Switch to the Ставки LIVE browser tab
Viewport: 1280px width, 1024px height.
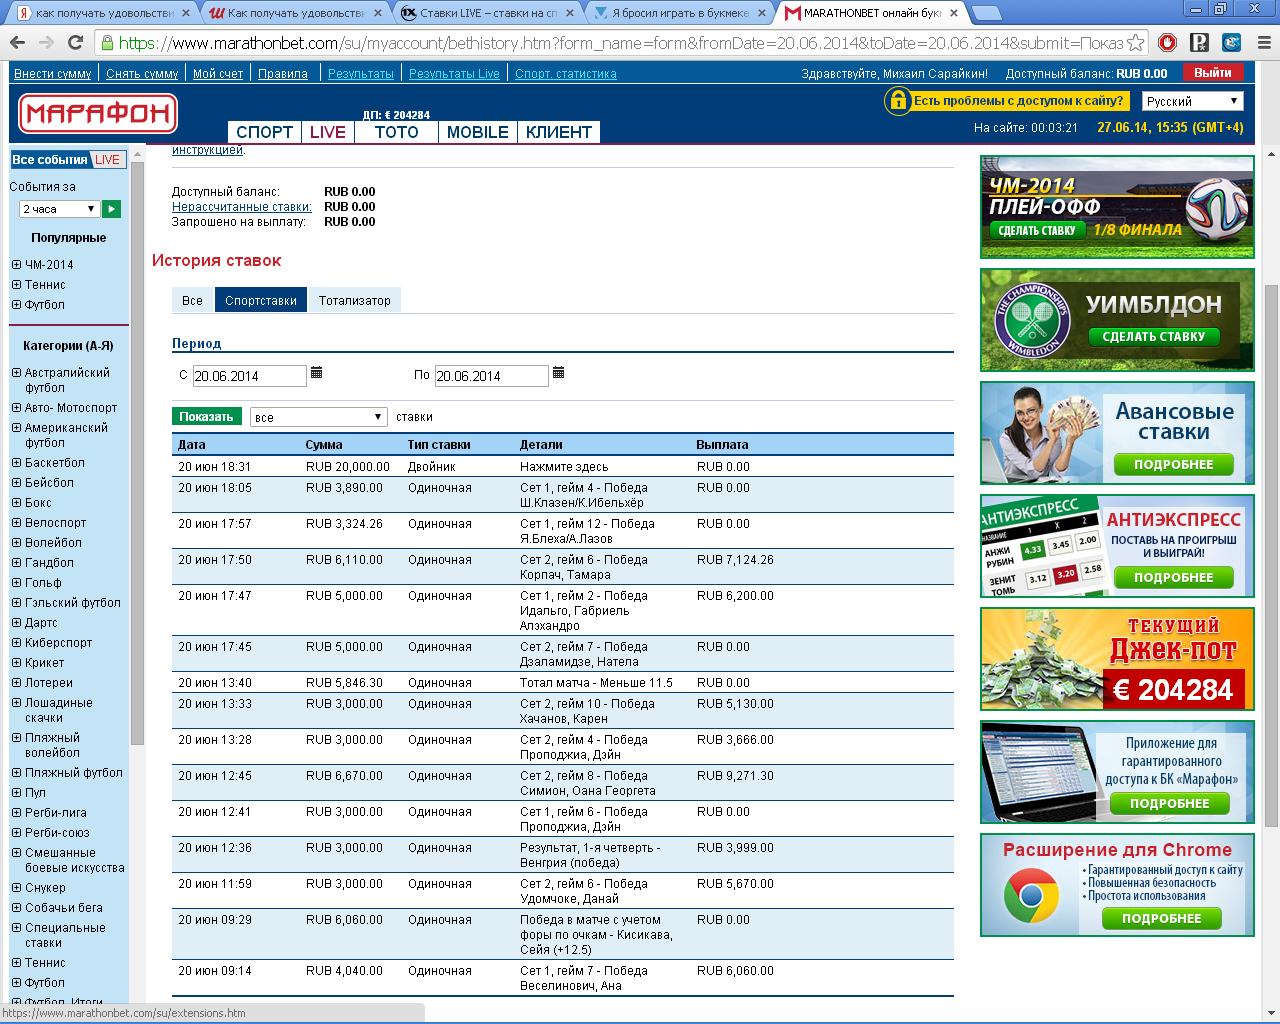(489, 13)
